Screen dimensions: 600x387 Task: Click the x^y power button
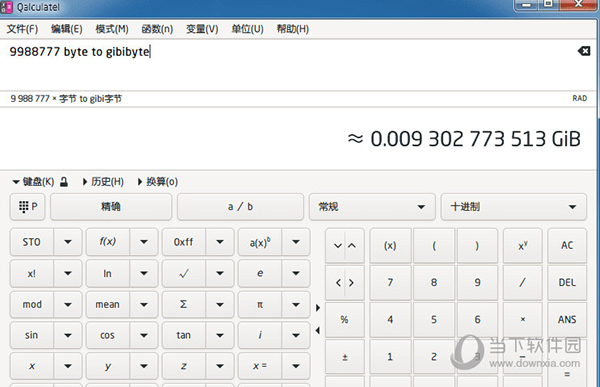[x=523, y=245]
